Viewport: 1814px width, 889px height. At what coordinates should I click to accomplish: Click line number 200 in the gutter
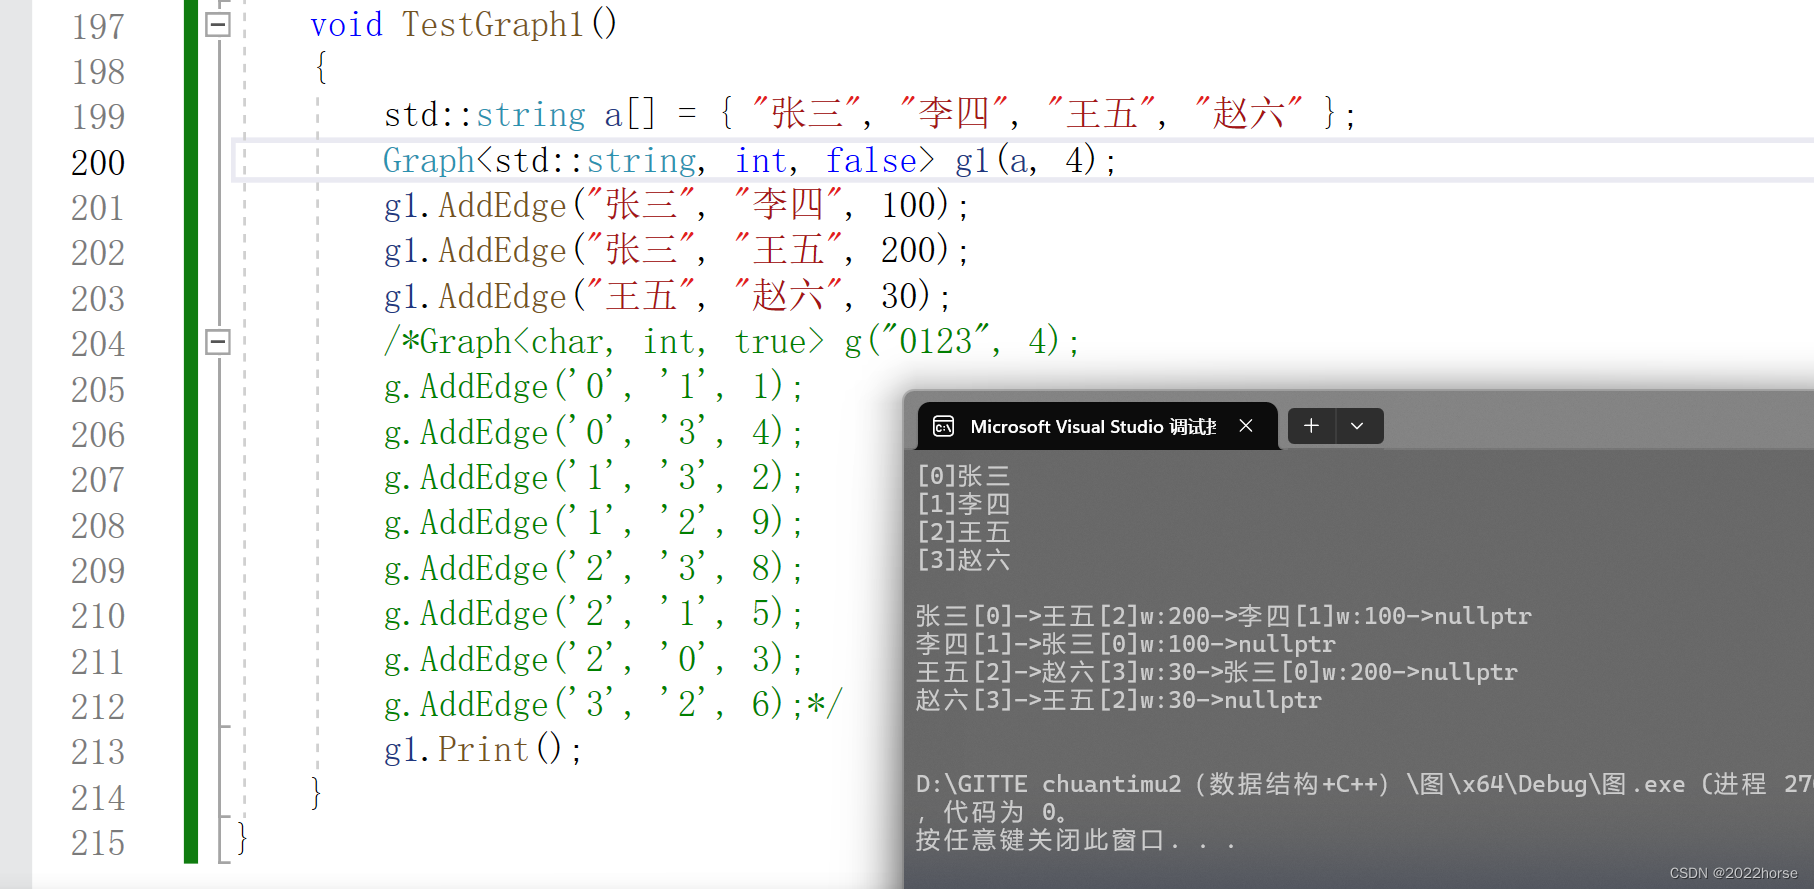[98, 162]
